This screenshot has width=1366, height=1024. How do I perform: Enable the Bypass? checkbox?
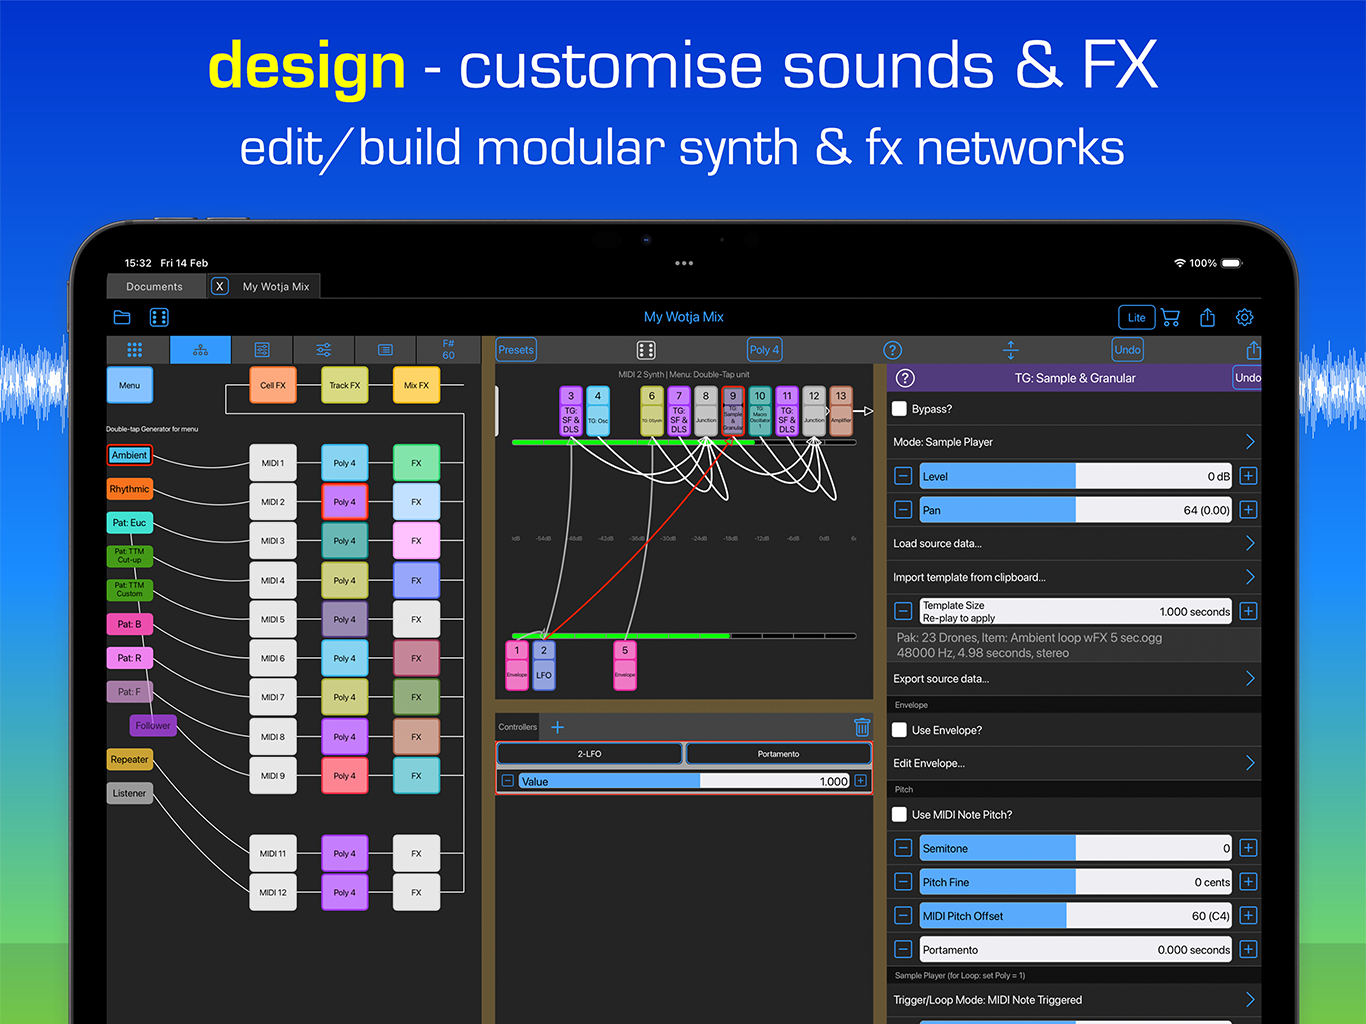pyautogui.click(x=900, y=409)
